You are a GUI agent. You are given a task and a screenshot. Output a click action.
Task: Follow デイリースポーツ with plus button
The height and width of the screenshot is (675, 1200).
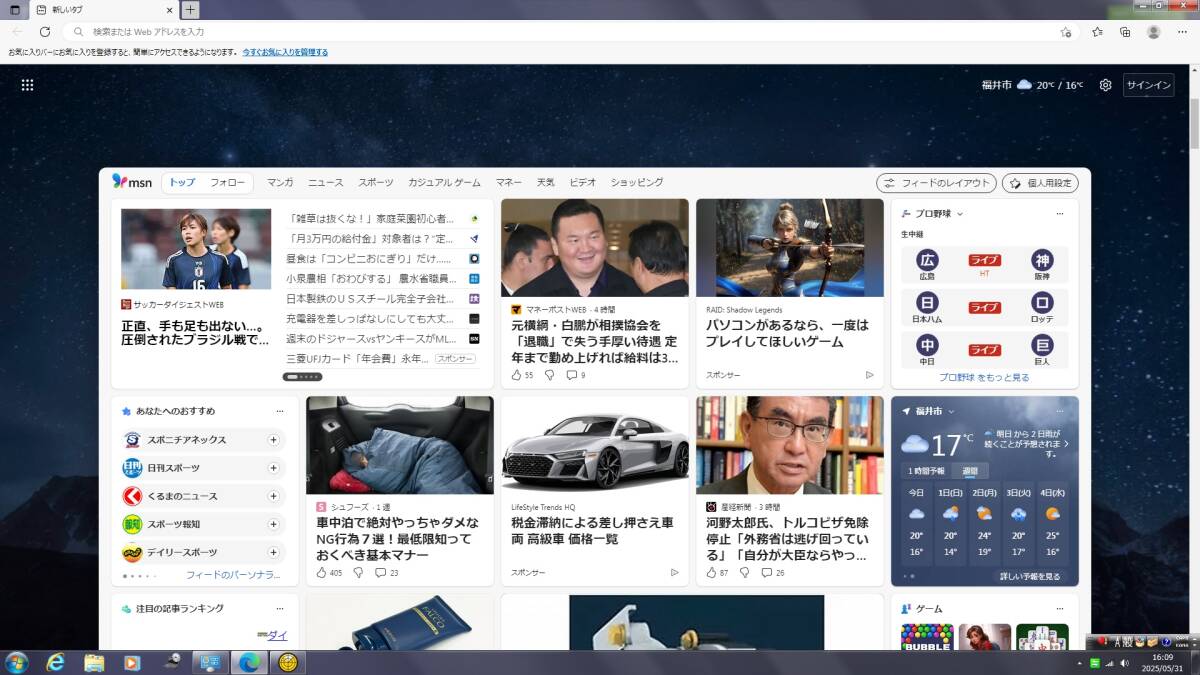coord(273,552)
